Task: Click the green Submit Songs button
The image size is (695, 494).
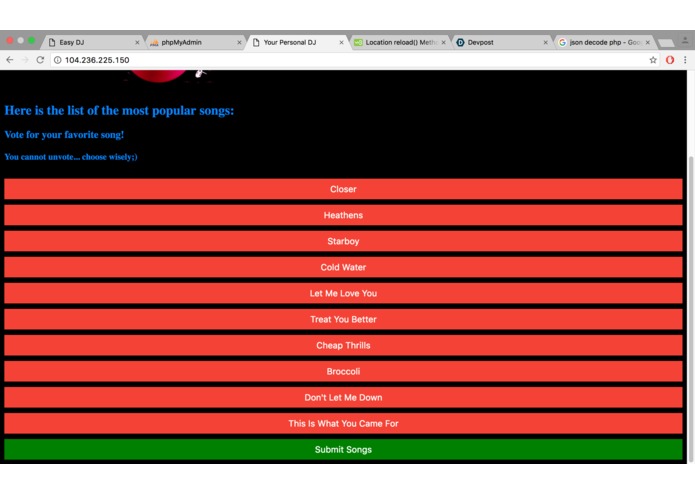Action: [343, 450]
